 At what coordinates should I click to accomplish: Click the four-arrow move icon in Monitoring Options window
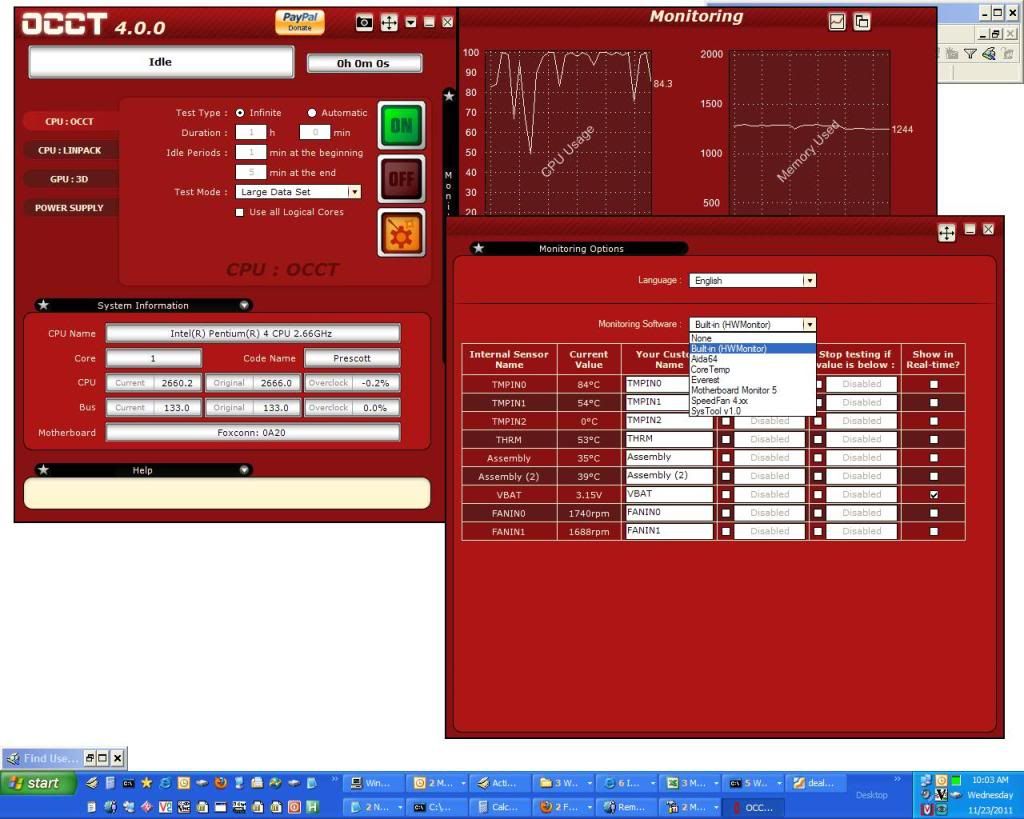[946, 233]
